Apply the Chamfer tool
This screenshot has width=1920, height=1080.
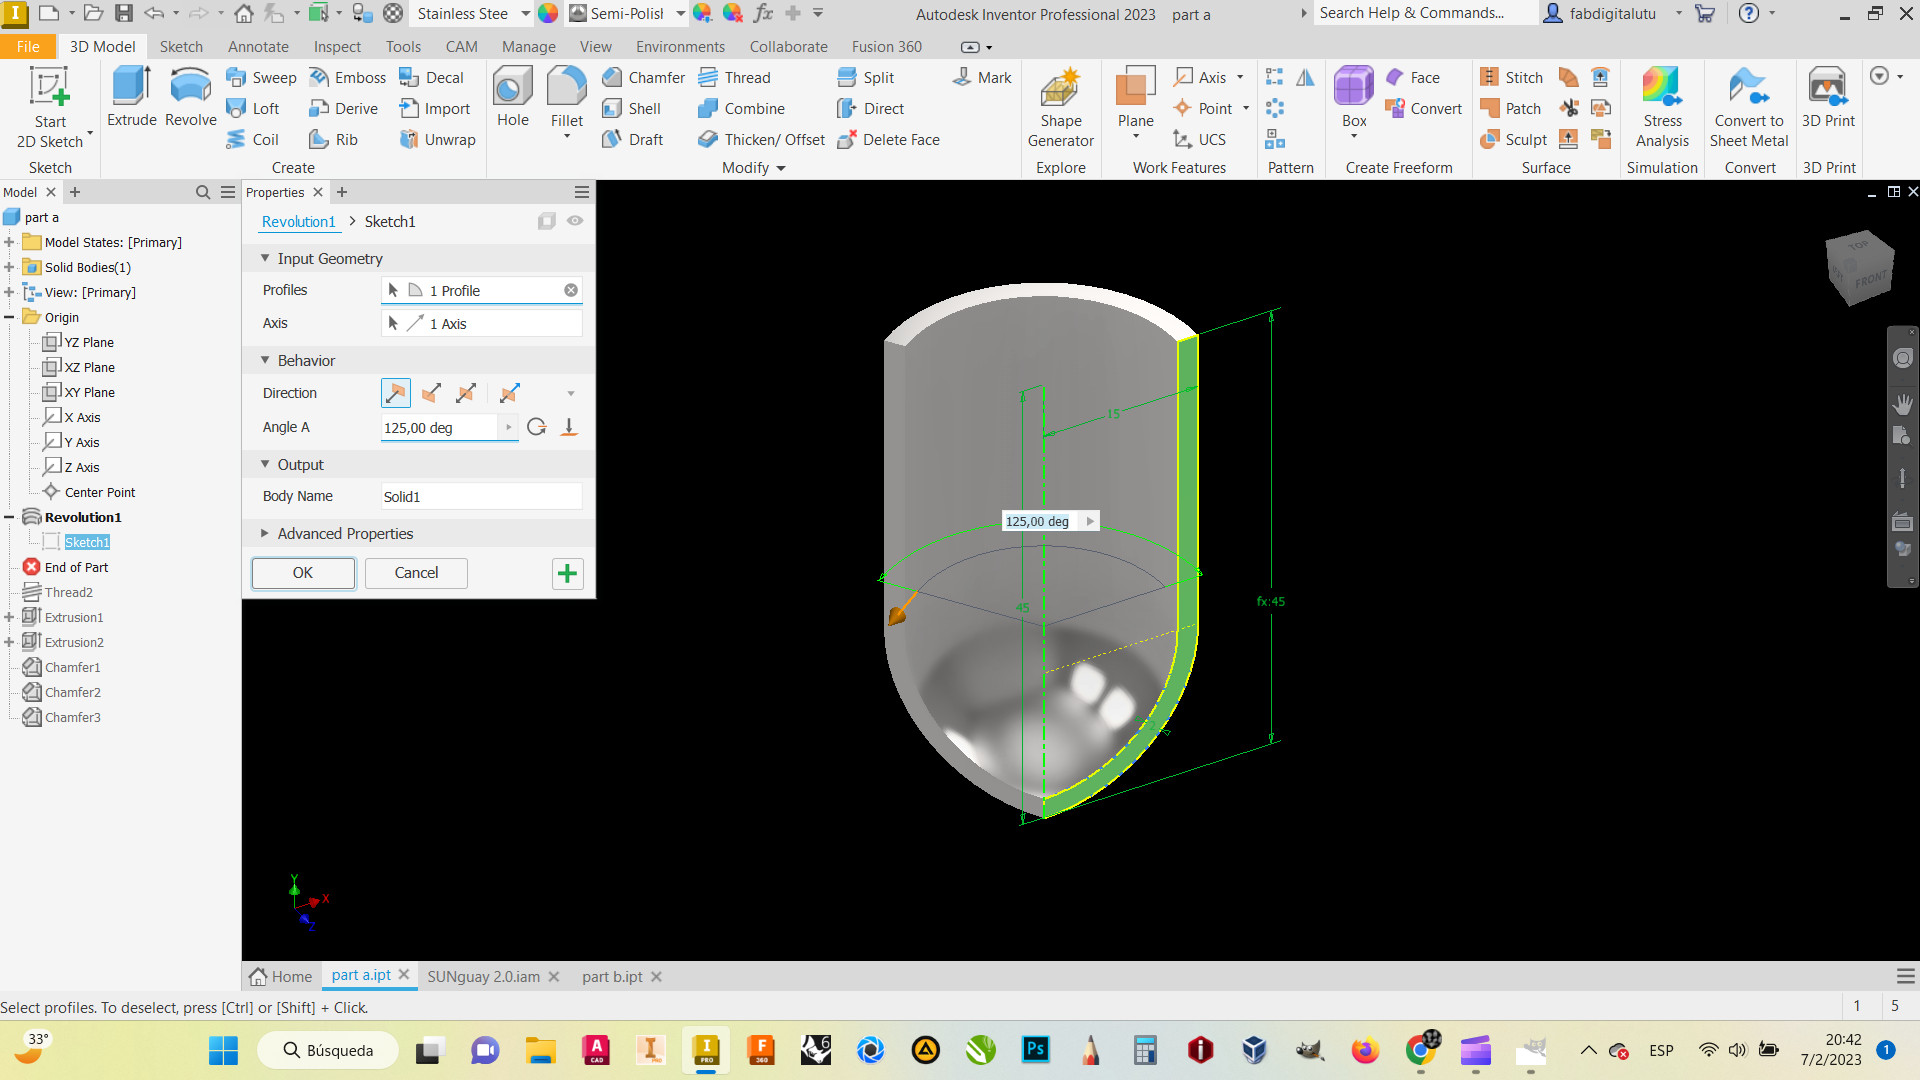pyautogui.click(x=643, y=78)
